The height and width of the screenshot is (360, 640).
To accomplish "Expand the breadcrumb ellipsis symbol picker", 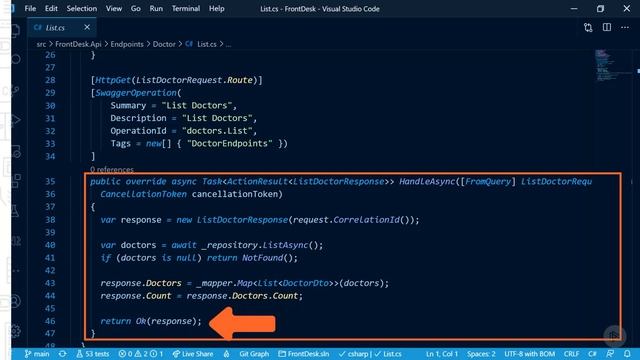I will point(229,44).
